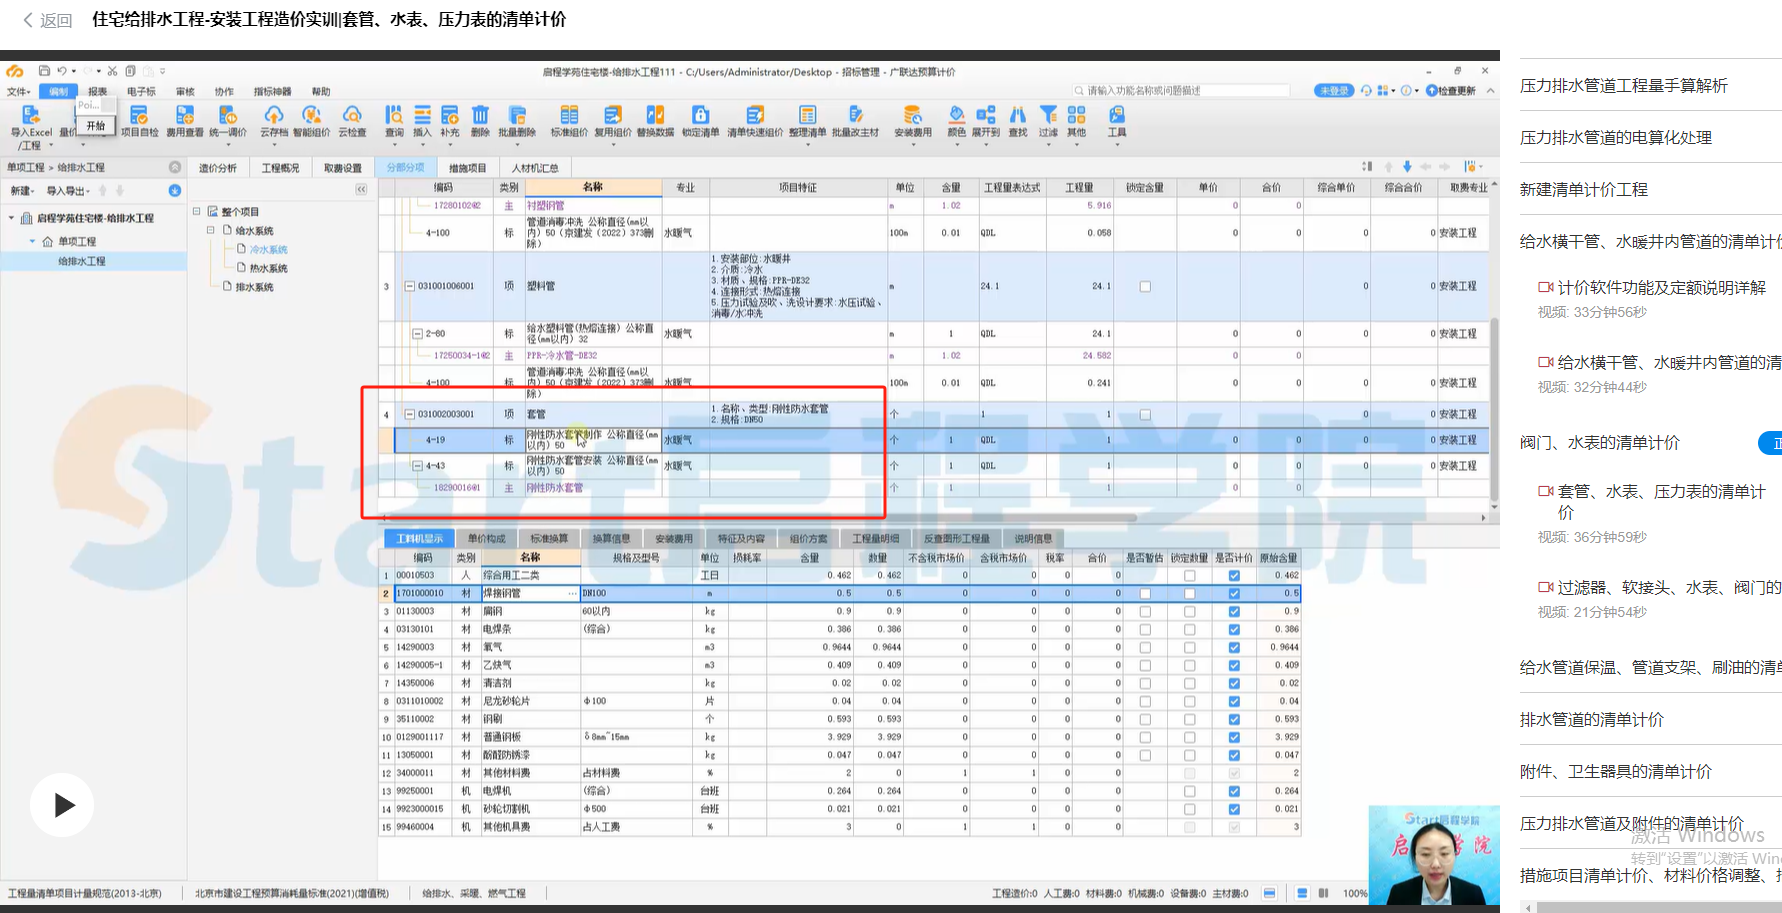Switch to 单价构成 tab
Image resolution: width=1782 pixels, height=913 pixels.
point(487,538)
